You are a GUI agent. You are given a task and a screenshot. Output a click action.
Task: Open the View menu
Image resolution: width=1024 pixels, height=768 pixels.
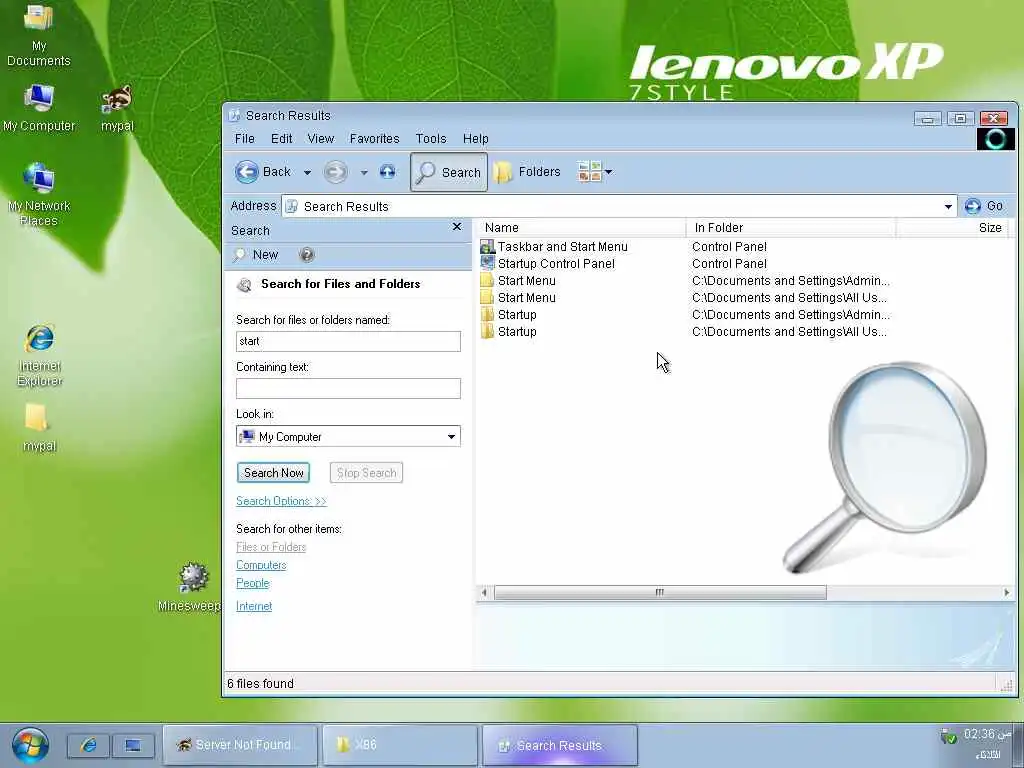point(321,138)
